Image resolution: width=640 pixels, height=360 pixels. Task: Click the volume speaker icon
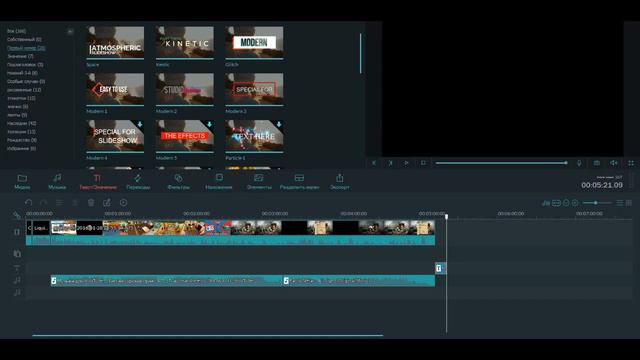613,163
